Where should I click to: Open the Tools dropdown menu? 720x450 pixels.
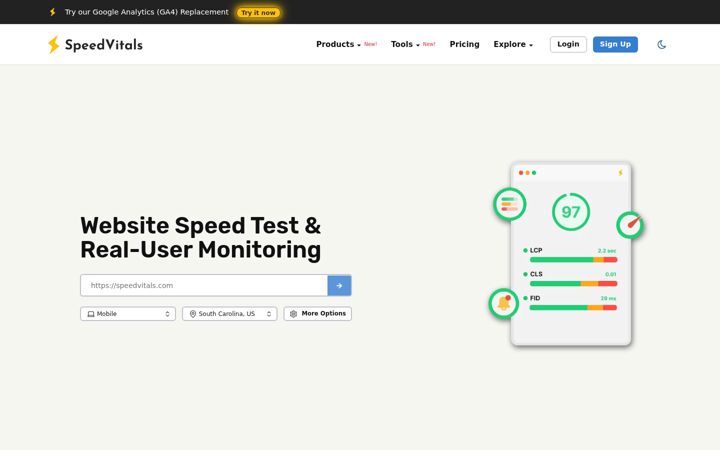pos(405,44)
